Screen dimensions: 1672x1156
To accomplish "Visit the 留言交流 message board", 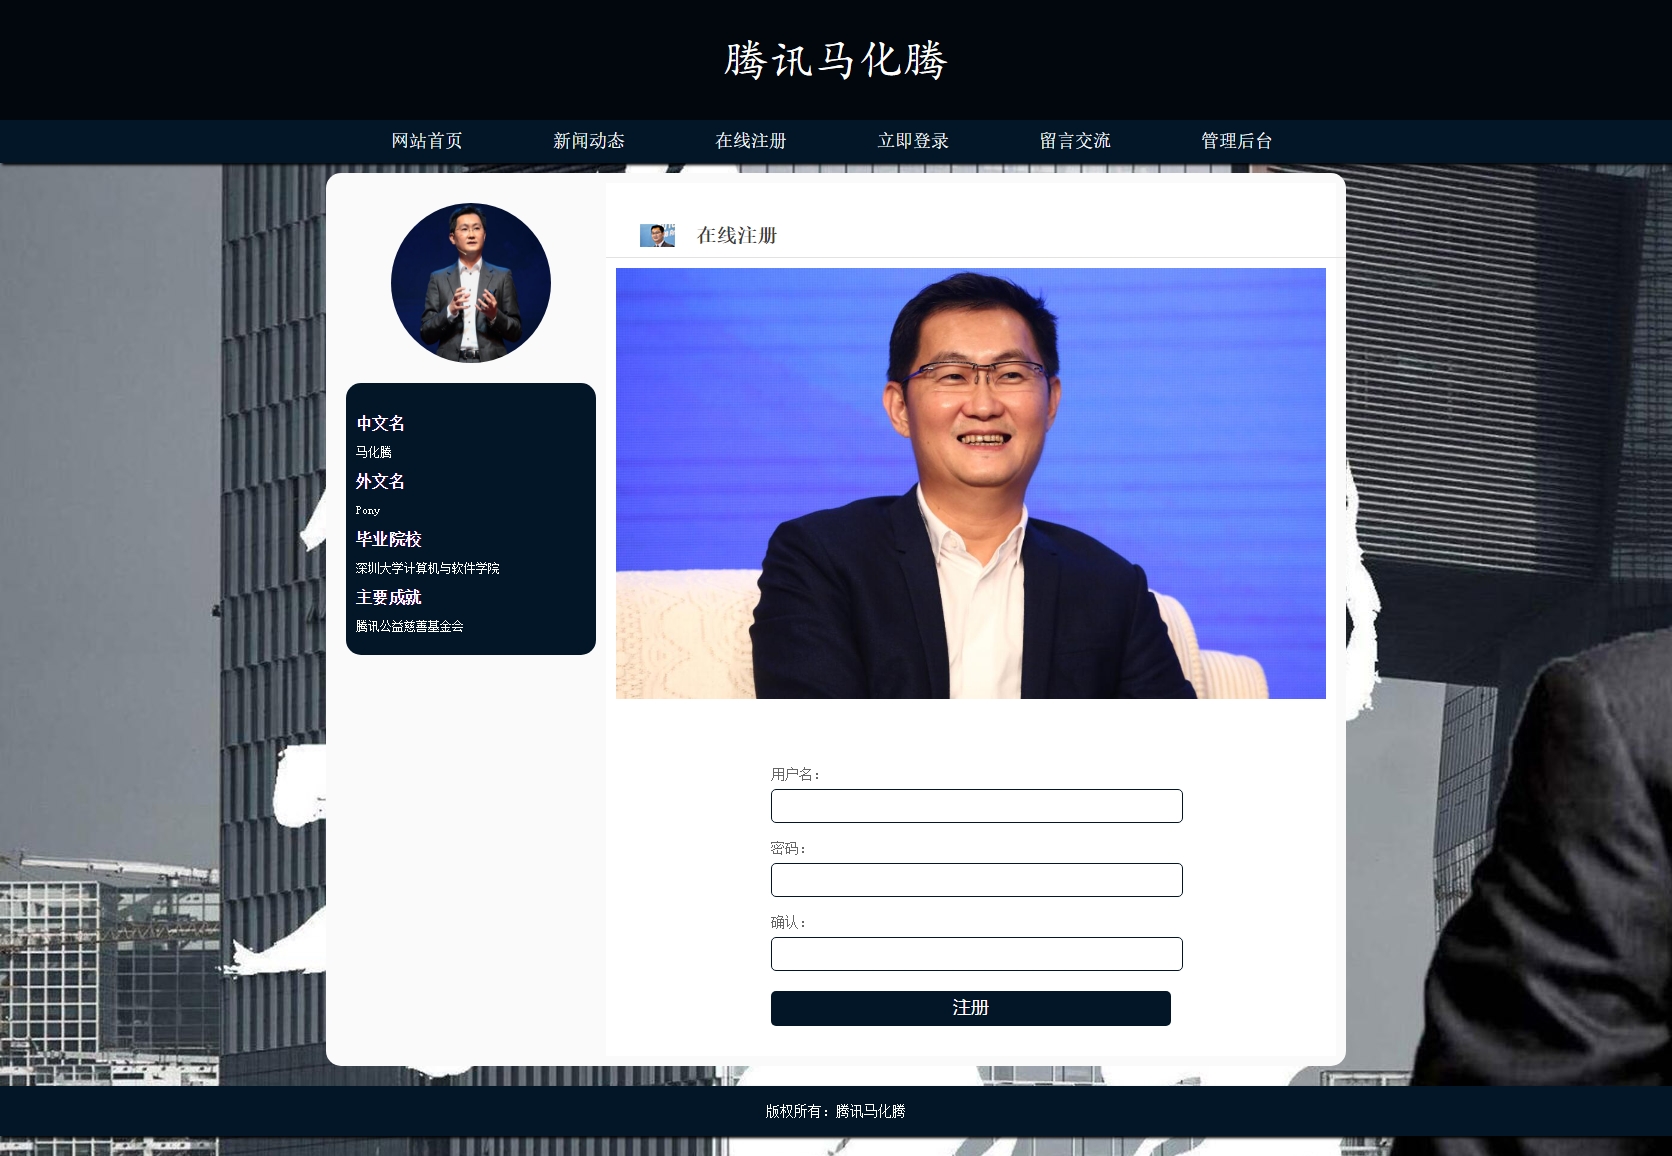I will click(1075, 141).
